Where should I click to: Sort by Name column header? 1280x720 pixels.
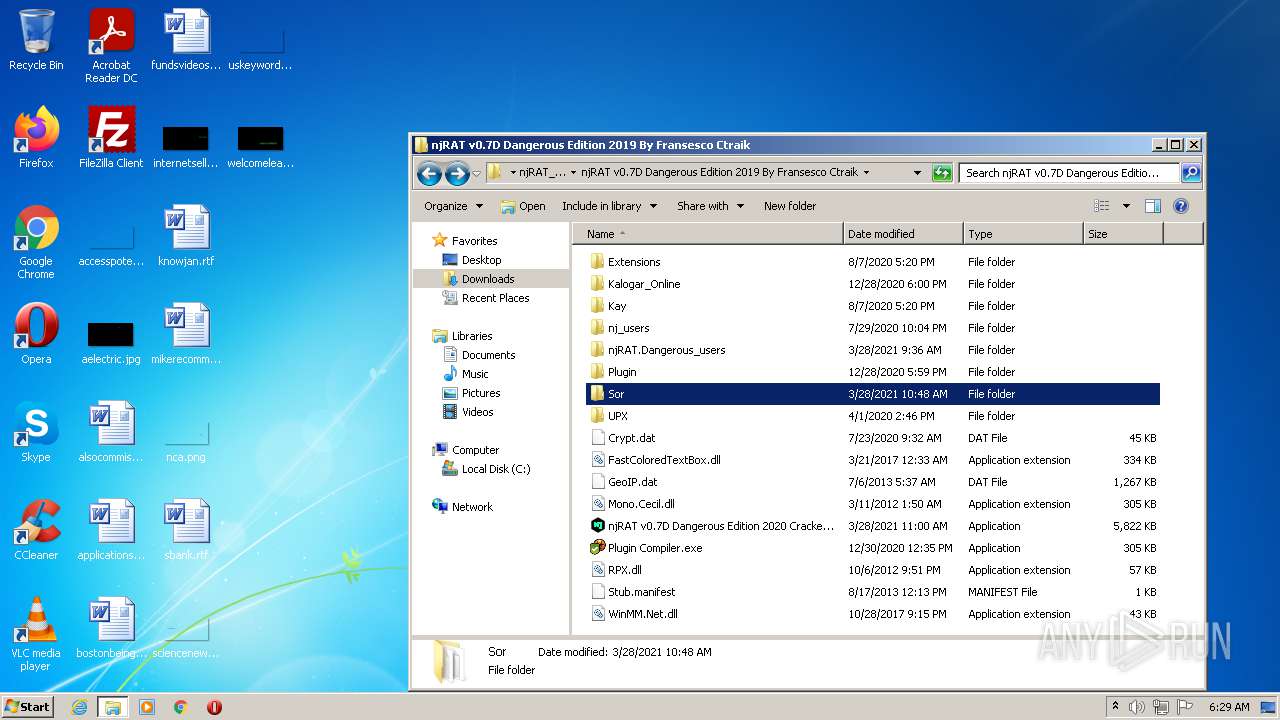tap(708, 234)
